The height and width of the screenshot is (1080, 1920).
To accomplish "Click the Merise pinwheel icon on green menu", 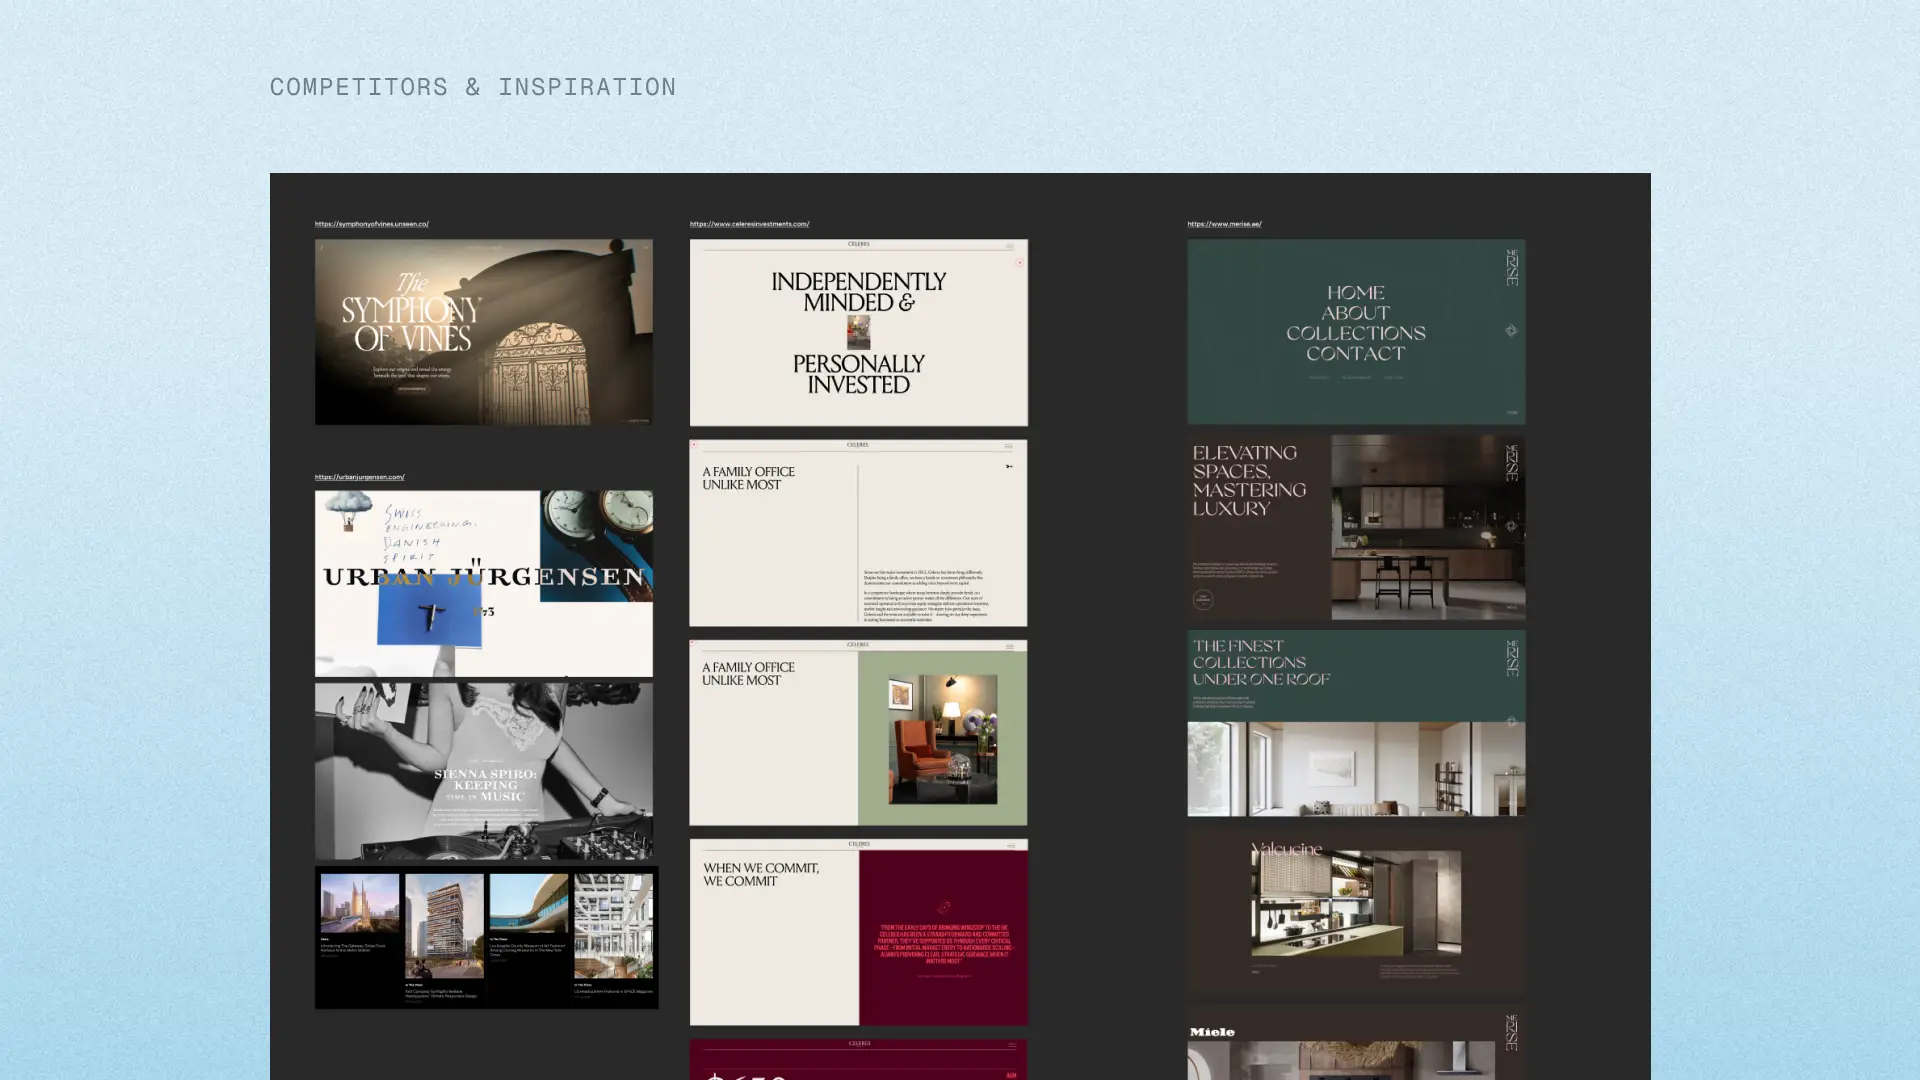I will (1511, 331).
